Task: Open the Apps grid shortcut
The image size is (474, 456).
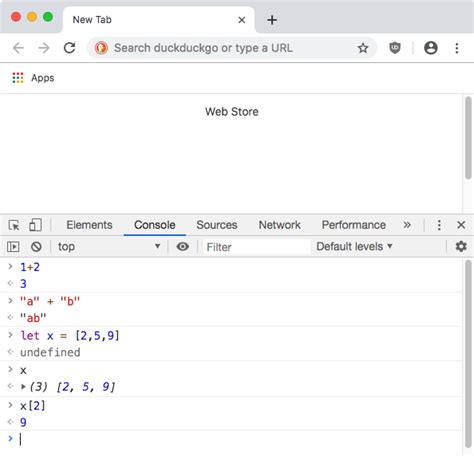Action: click(33, 78)
